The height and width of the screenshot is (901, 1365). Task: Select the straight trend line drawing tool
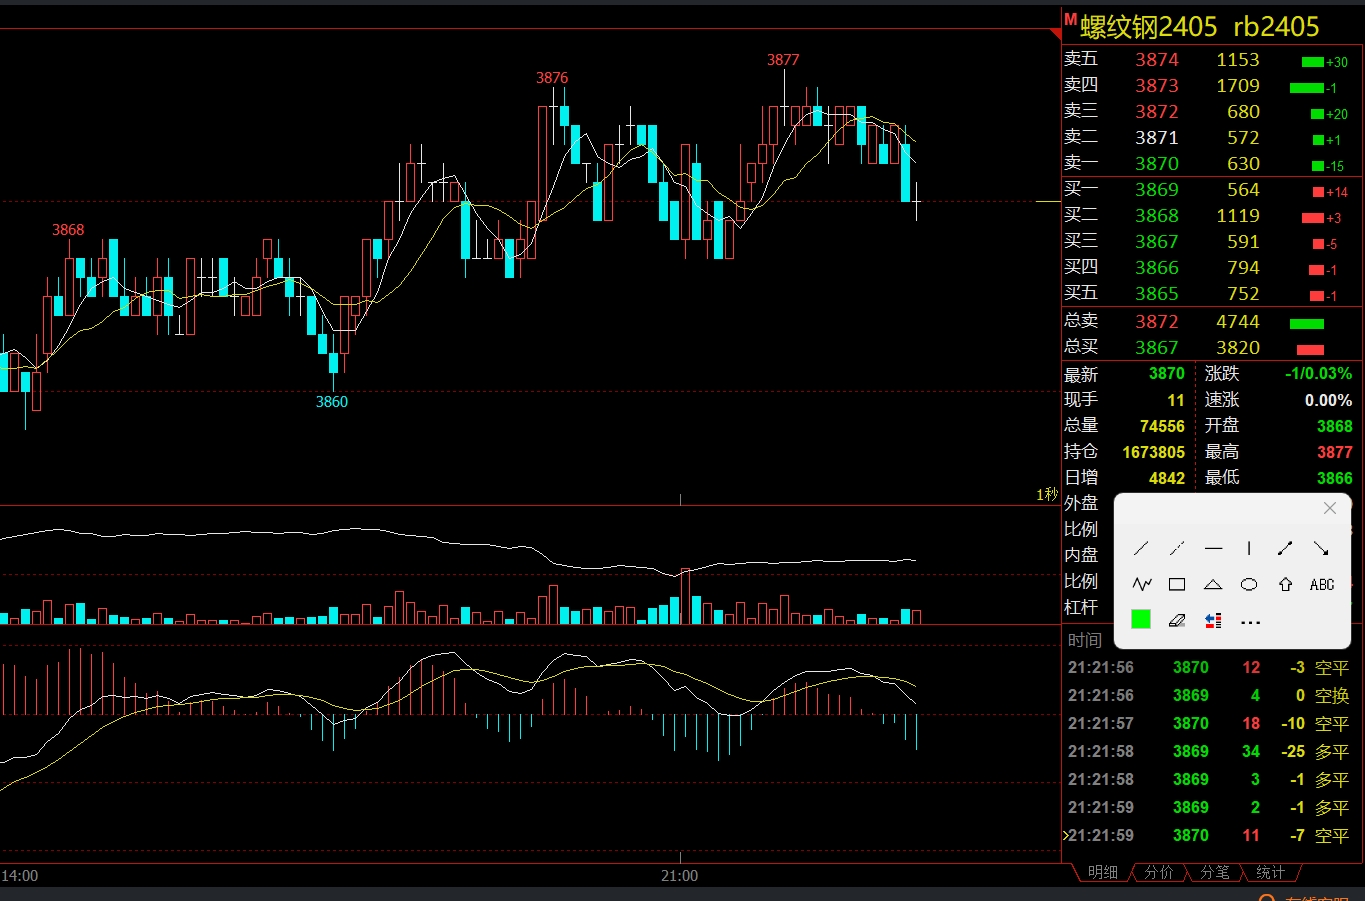pyautogui.click(x=1141, y=548)
